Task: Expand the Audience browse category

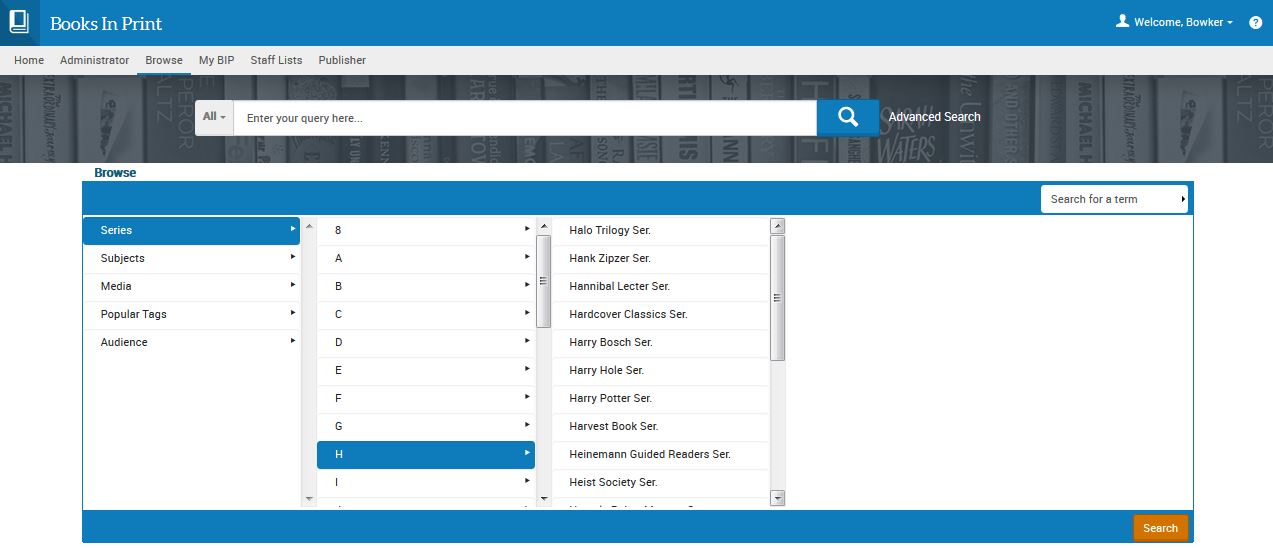Action: point(191,342)
